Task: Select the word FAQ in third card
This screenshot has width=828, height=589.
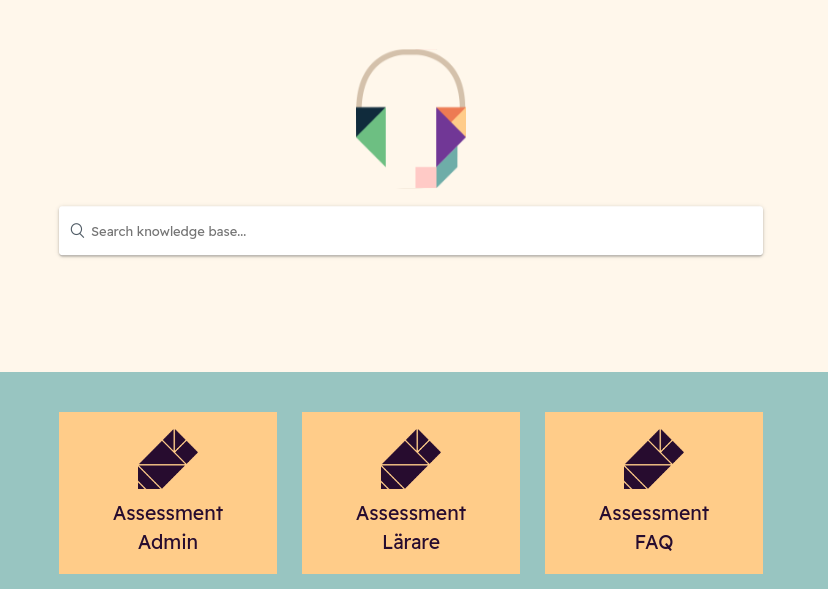Action: 654,543
